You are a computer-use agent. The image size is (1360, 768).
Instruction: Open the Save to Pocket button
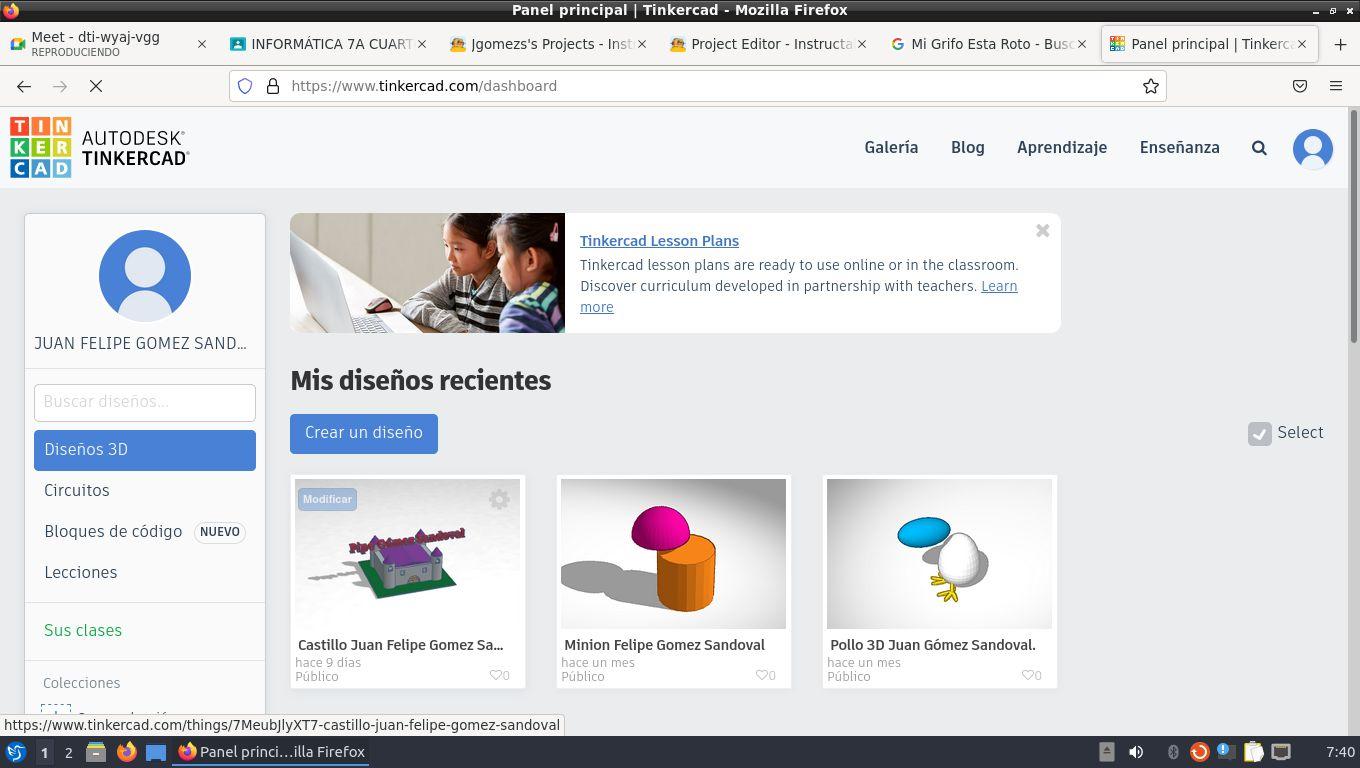coord(1300,86)
